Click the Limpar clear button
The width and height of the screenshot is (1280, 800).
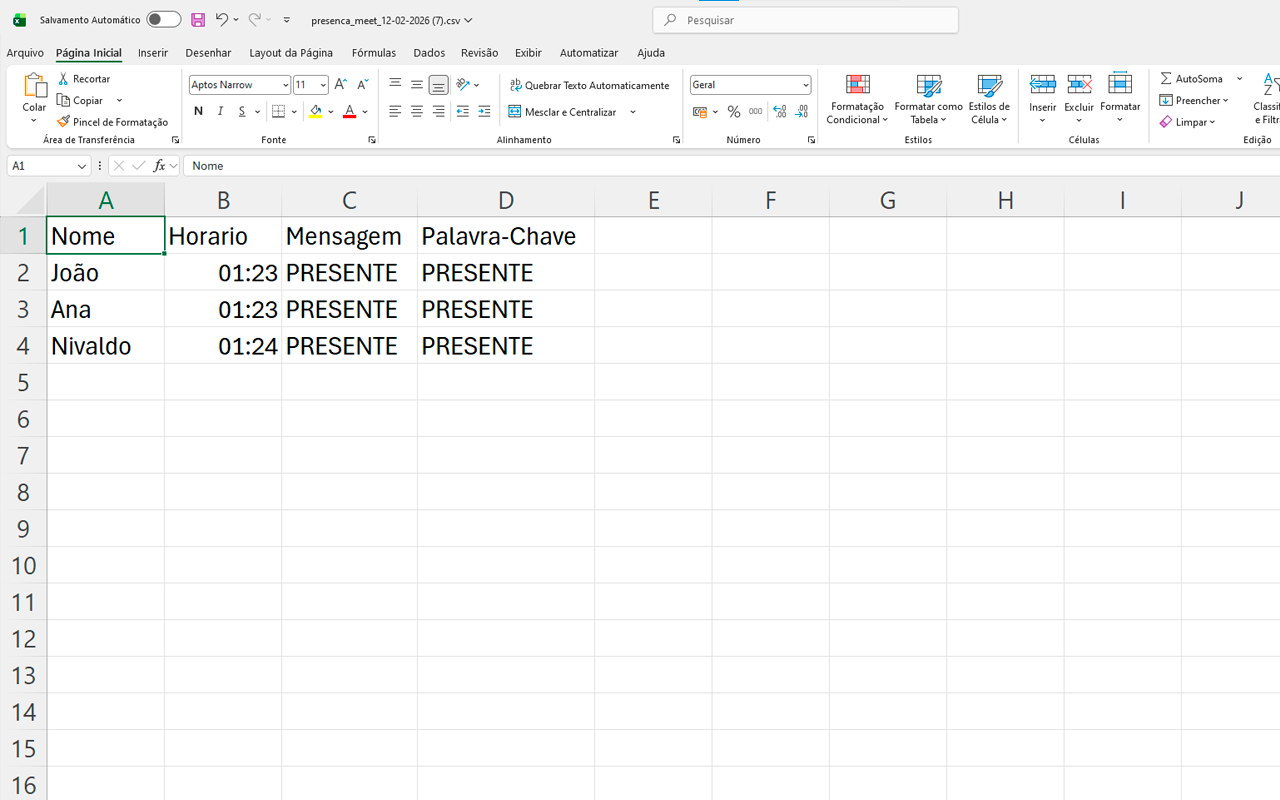tap(1188, 122)
